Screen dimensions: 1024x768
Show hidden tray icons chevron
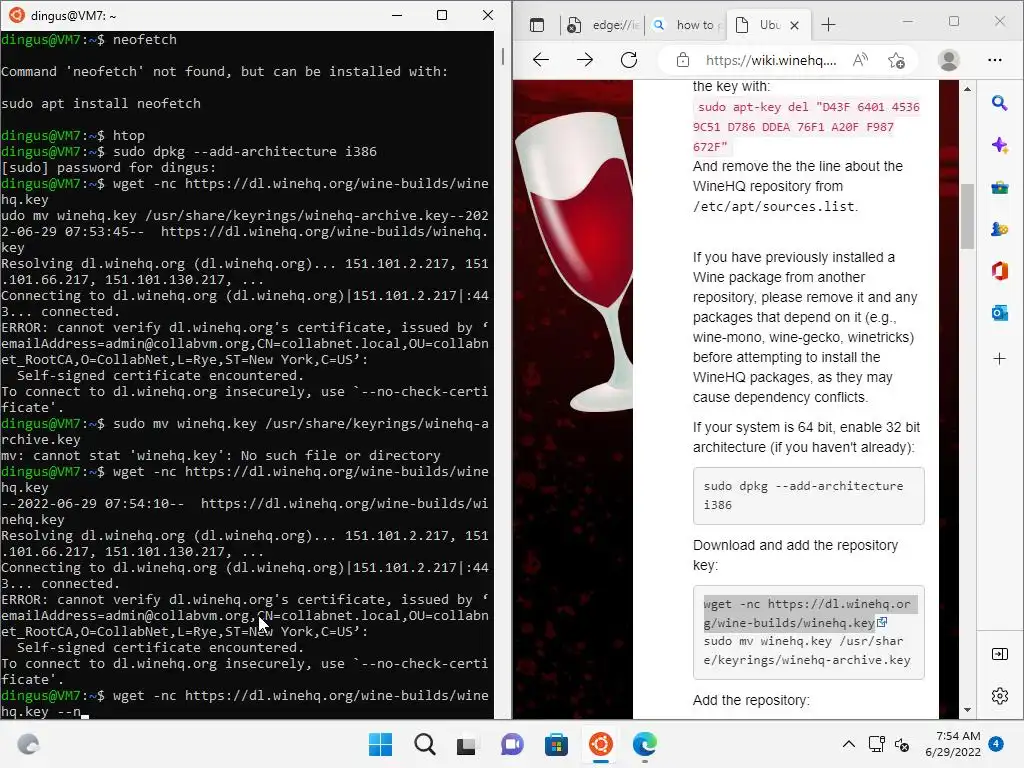point(848,744)
